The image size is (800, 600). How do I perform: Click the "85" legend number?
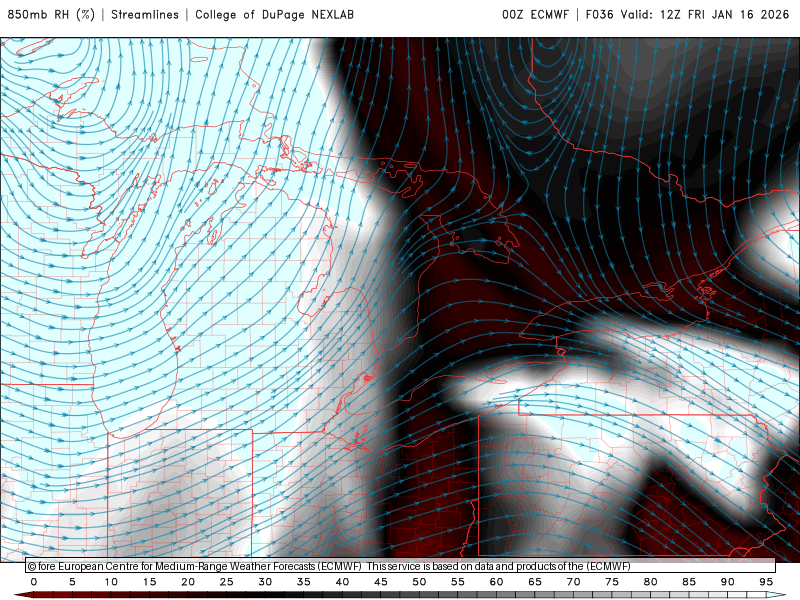pos(689,582)
